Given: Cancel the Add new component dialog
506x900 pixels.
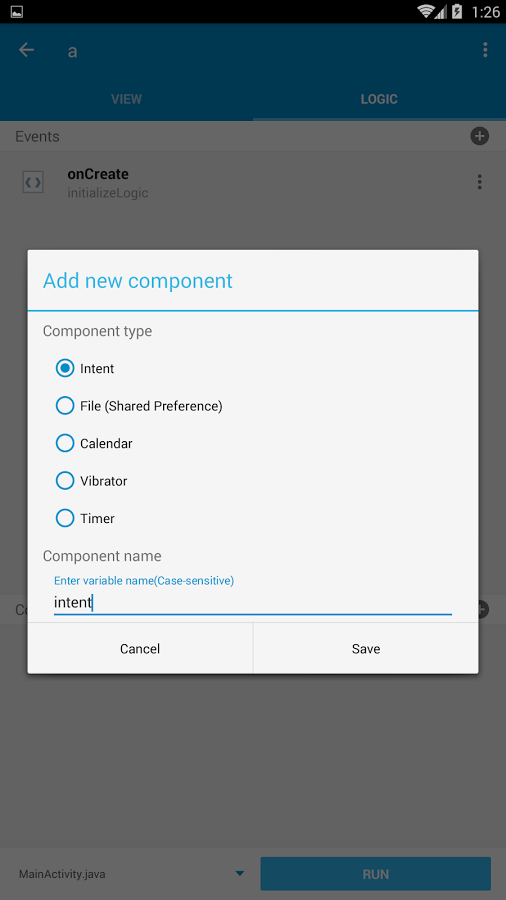Looking at the screenshot, I should click(x=140, y=649).
